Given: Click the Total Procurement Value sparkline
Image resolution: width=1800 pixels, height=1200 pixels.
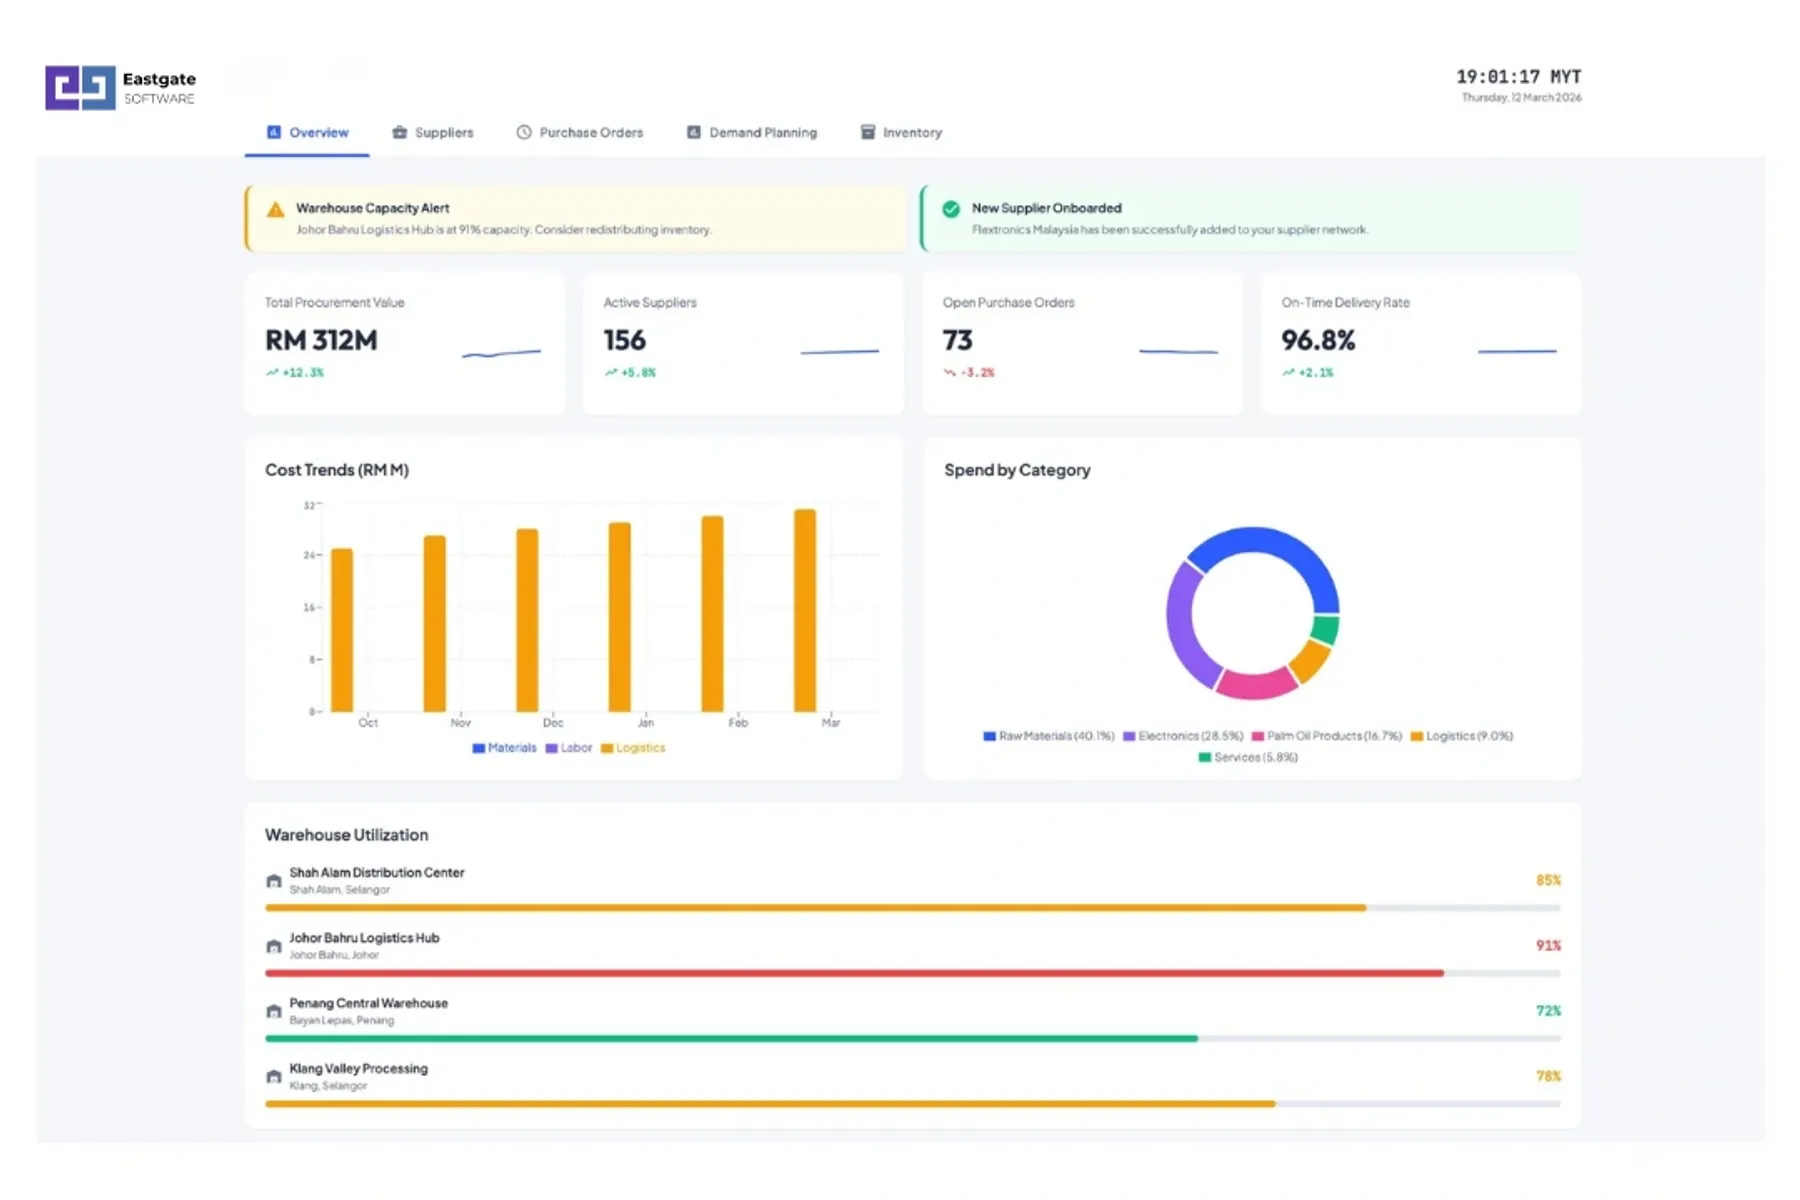Looking at the screenshot, I should 501,351.
